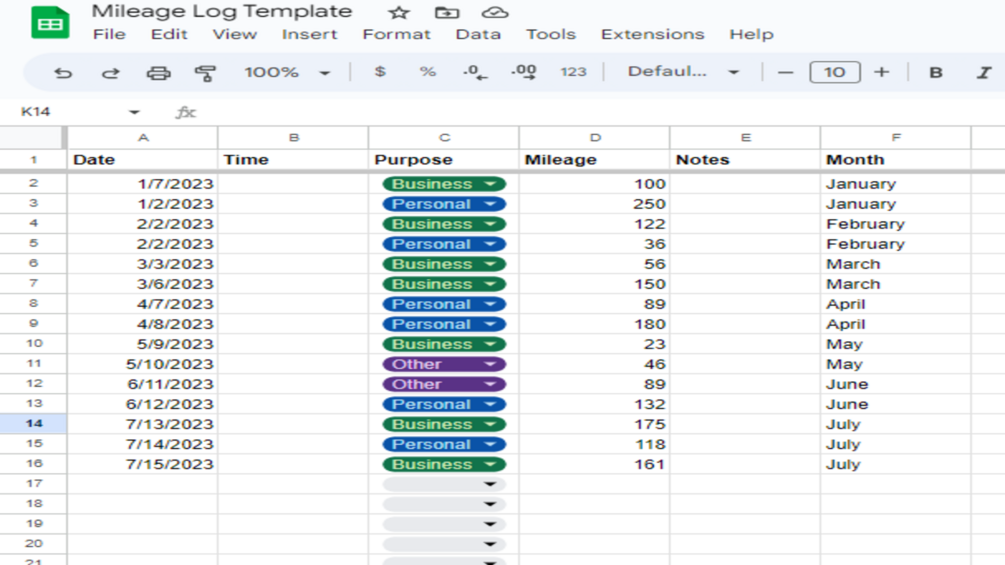This screenshot has width=1005, height=565.
Task: Select the paint format roller icon
Action: pyautogui.click(x=205, y=72)
